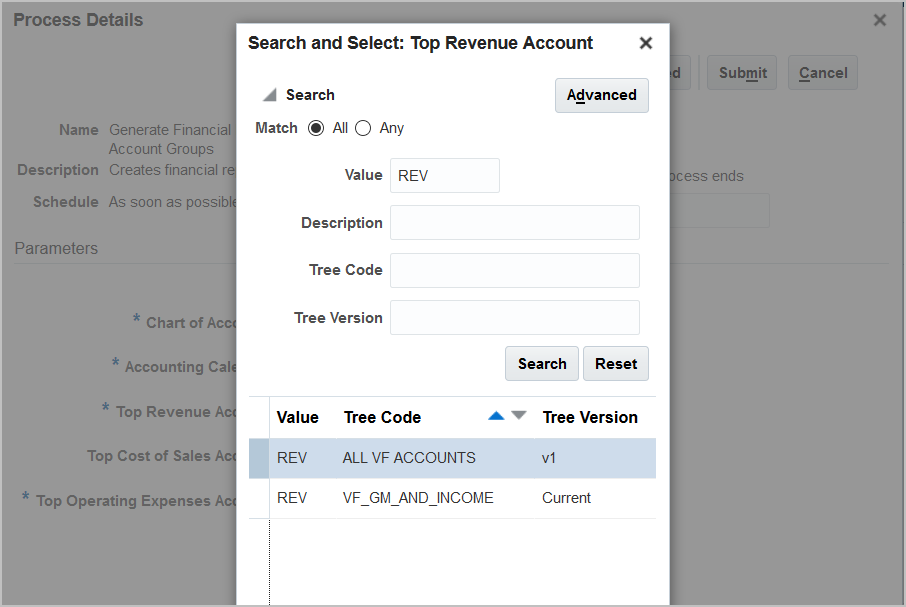Select the All match radio button
This screenshot has height=607, width=906.
click(x=316, y=128)
